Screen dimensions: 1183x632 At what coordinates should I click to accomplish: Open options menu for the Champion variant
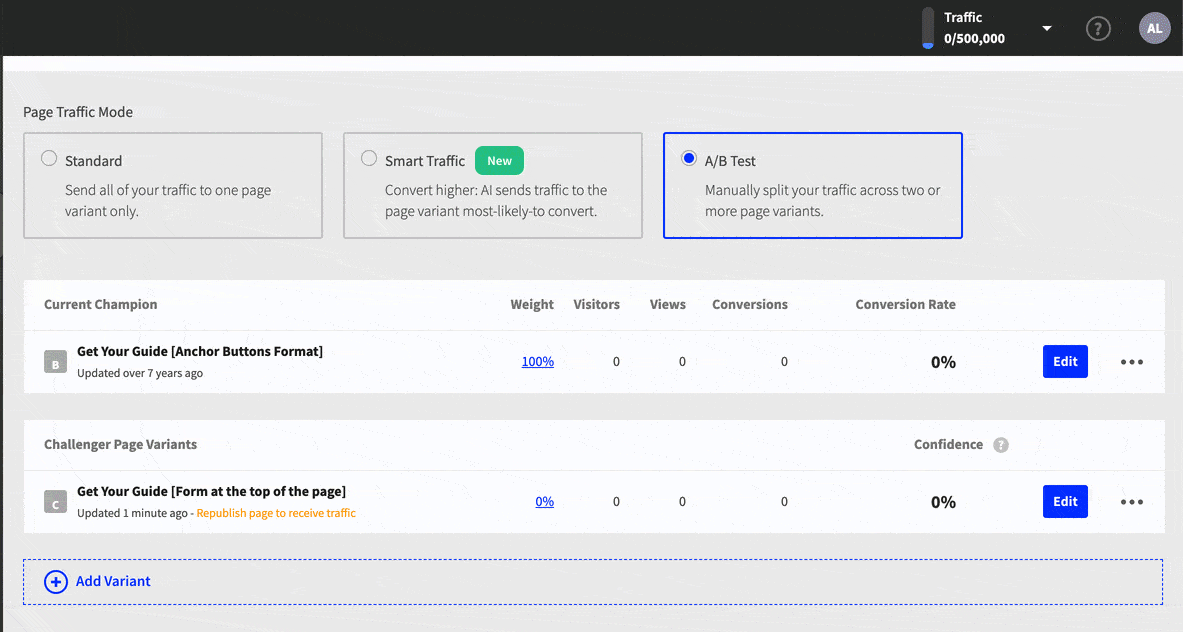[1131, 361]
